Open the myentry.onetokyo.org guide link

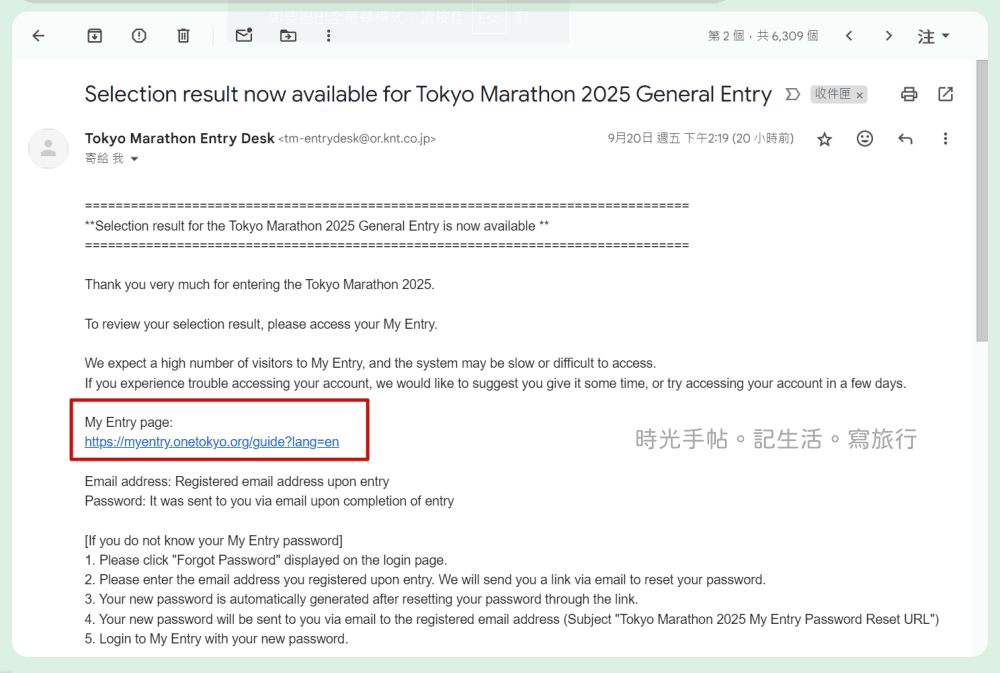click(x=212, y=441)
